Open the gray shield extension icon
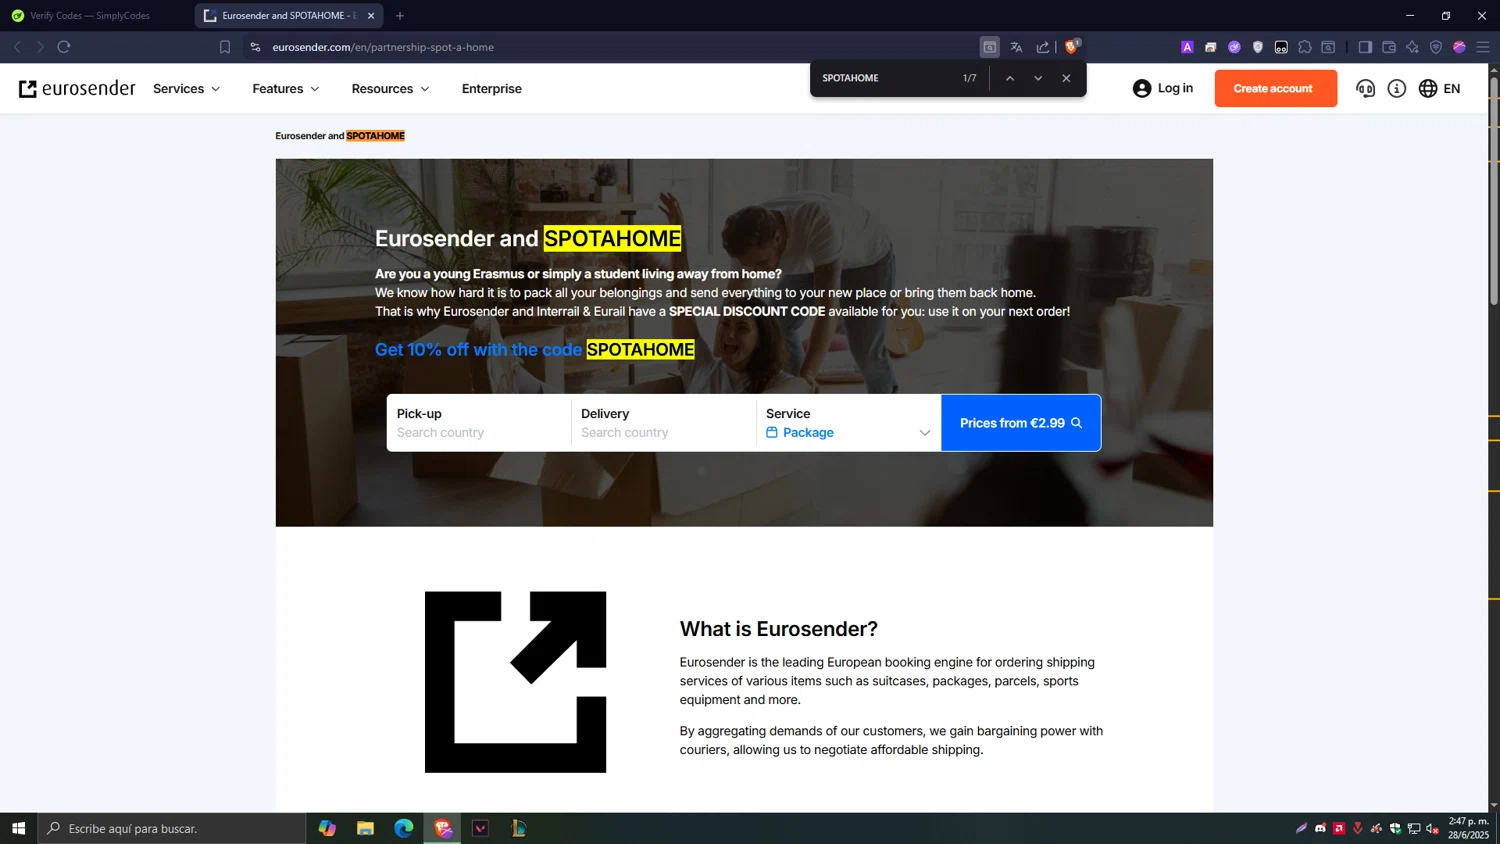This screenshot has width=1500, height=844. 1258,47
